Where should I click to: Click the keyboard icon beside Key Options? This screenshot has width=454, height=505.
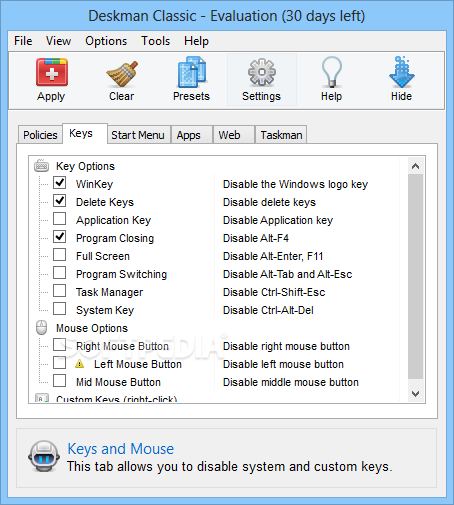[x=42, y=165]
